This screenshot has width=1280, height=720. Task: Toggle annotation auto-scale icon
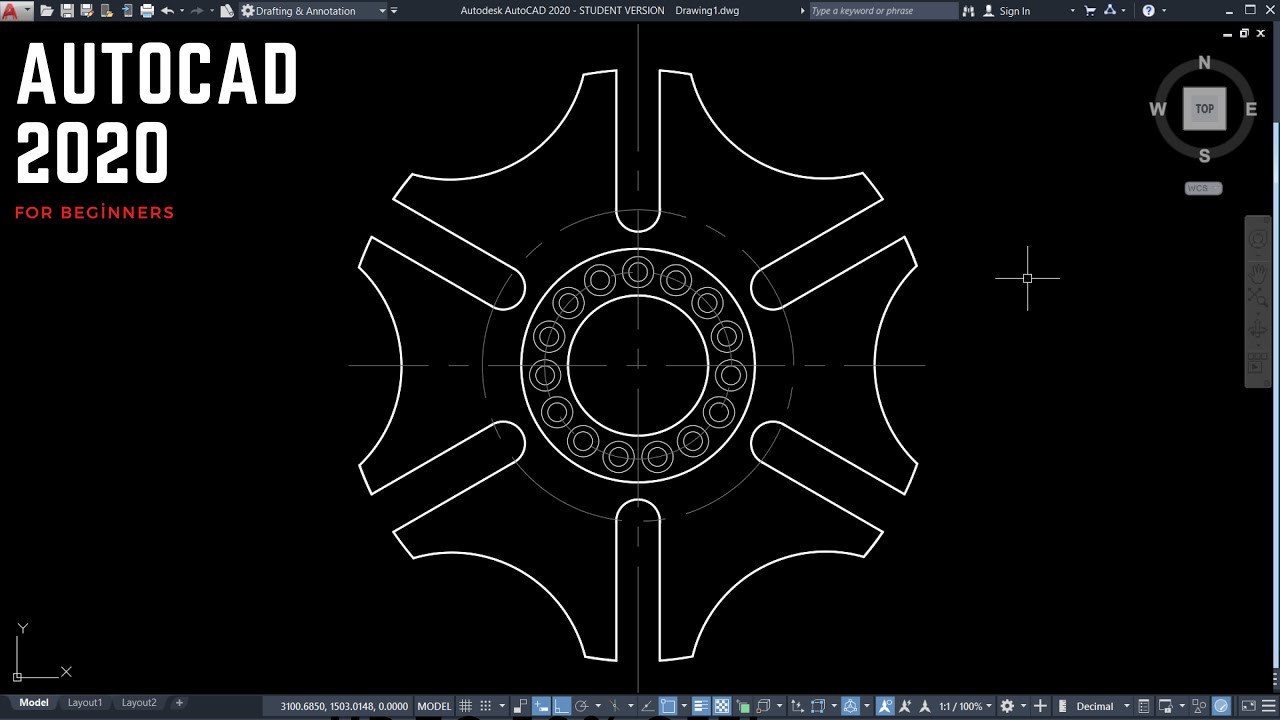pyautogui.click(x=905, y=706)
